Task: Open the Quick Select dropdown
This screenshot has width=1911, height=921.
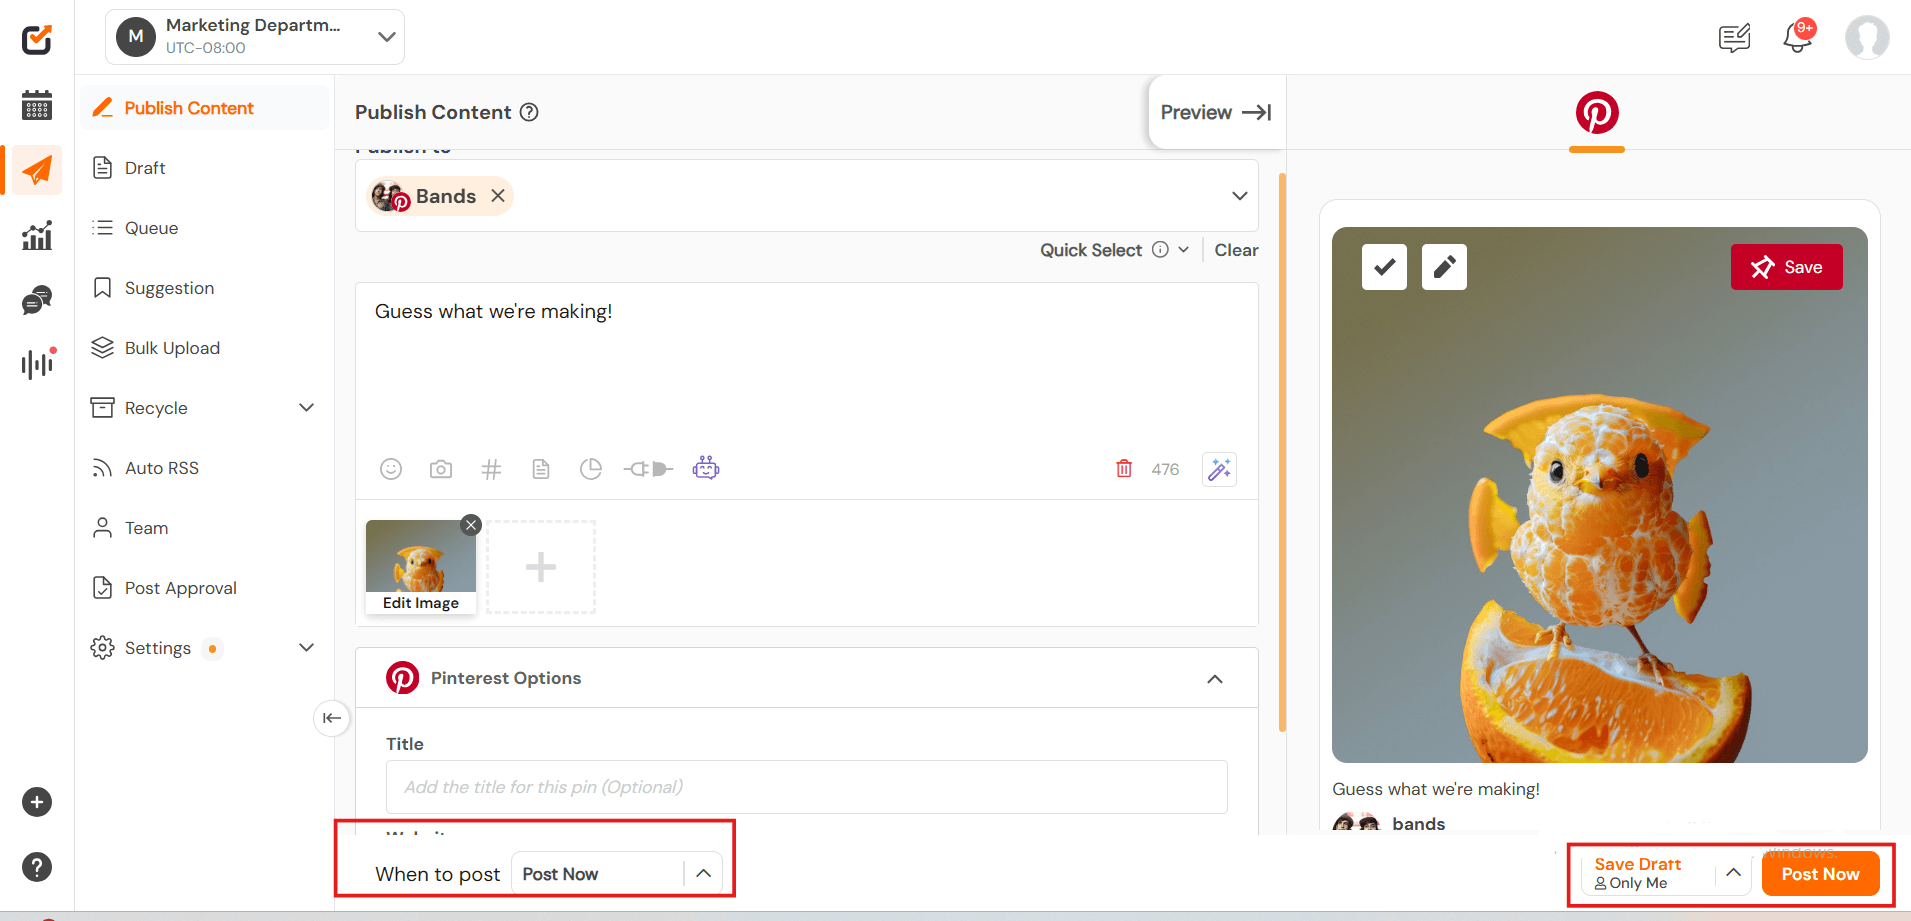Action: [1115, 250]
